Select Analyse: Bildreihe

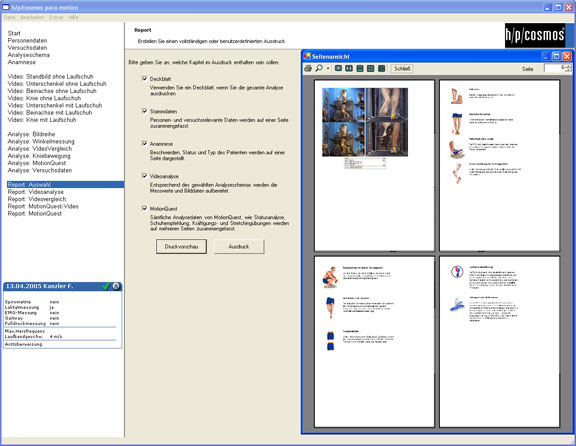(x=31, y=134)
